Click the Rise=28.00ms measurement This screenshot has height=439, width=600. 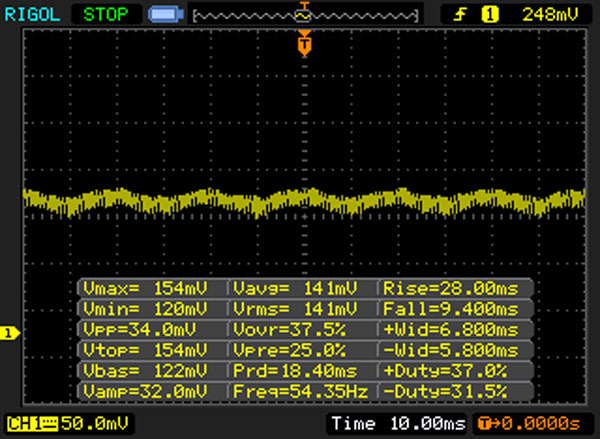point(451,288)
